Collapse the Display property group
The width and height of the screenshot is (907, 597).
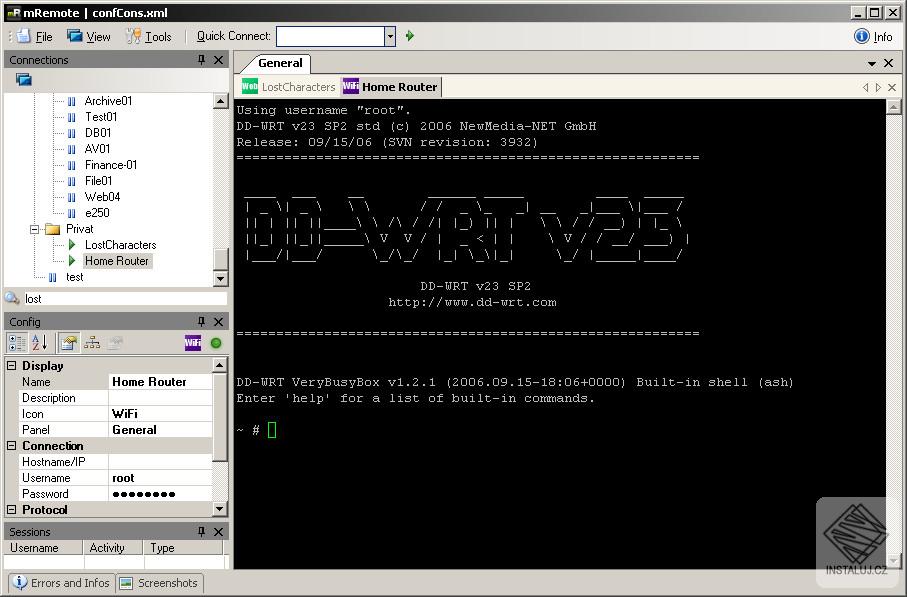click(12, 366)
